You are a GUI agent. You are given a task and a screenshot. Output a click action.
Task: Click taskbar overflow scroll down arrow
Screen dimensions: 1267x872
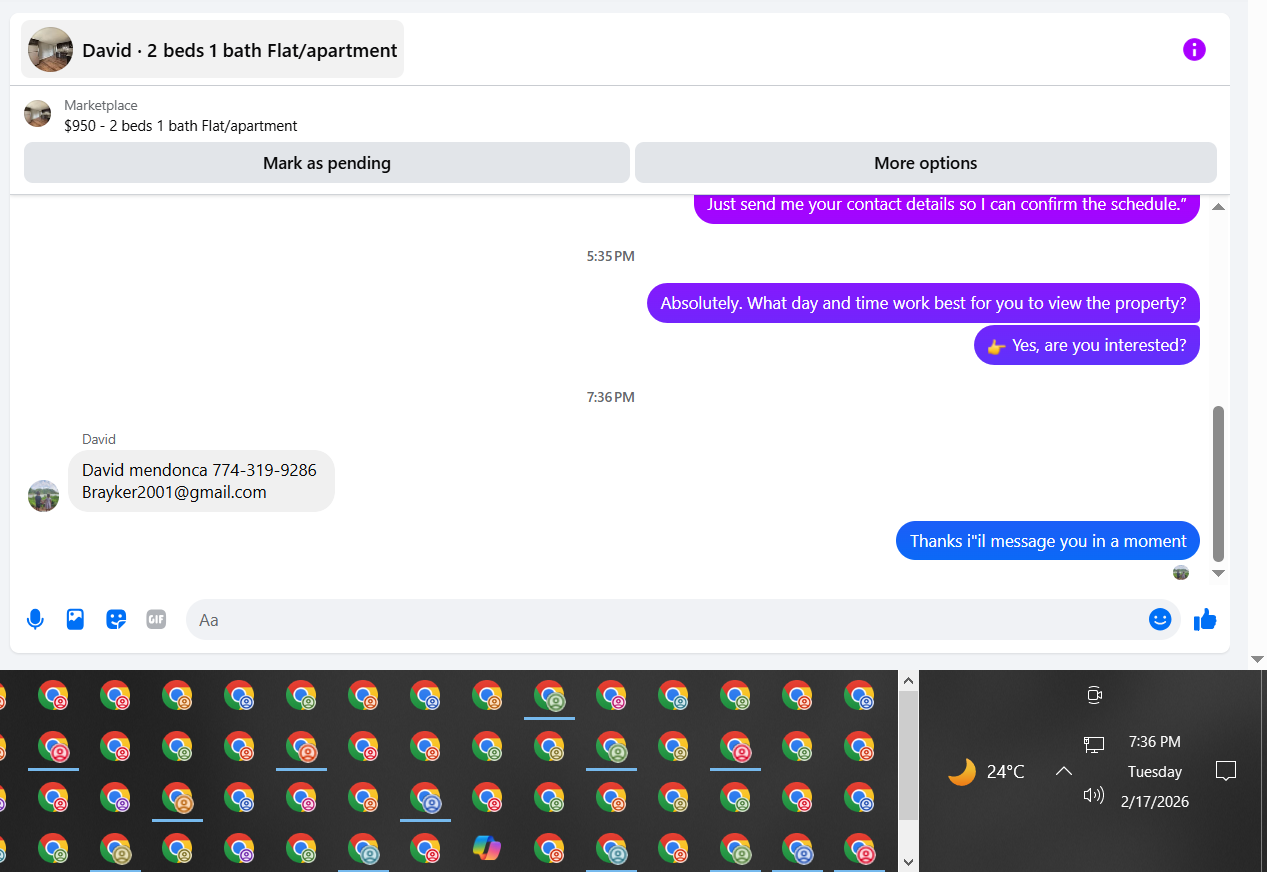pos(908,861)
